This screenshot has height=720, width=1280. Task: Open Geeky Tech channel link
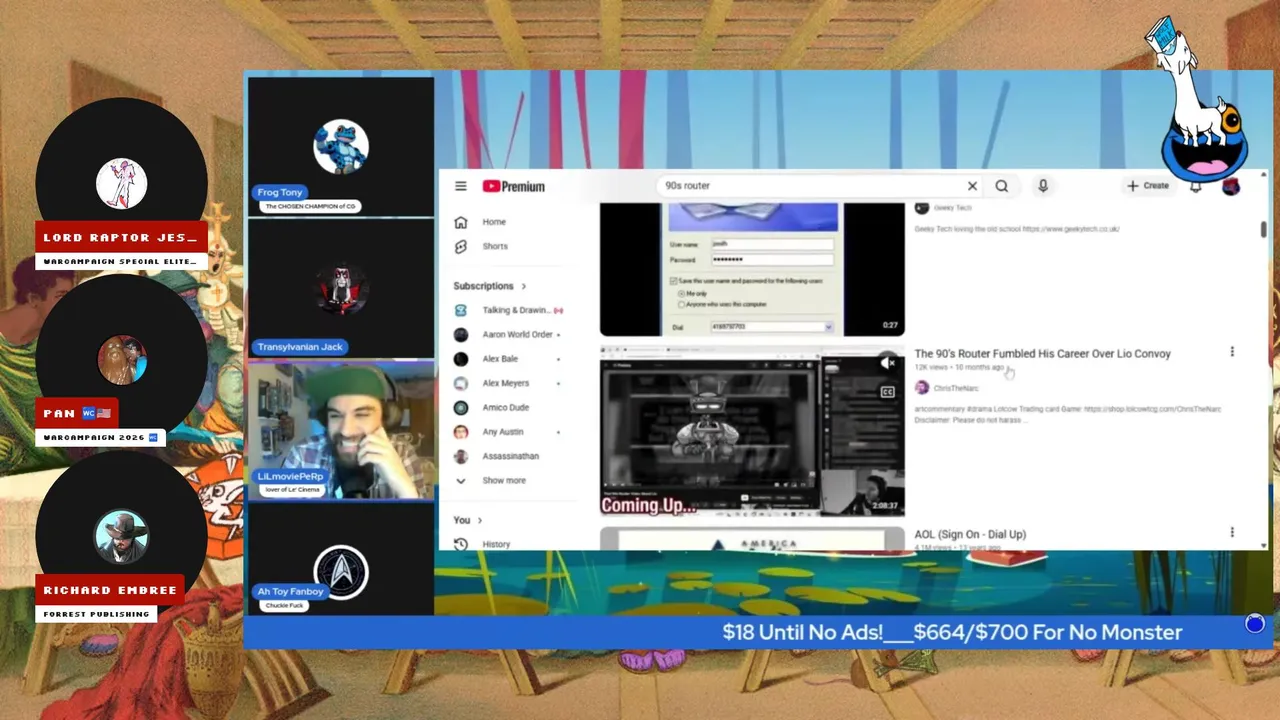coord(953,208)
